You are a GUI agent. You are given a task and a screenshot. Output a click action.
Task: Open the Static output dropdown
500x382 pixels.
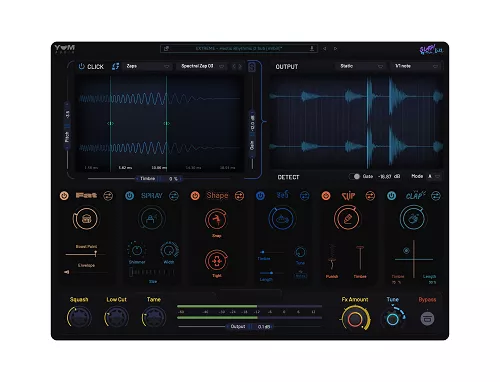[361, 66]
